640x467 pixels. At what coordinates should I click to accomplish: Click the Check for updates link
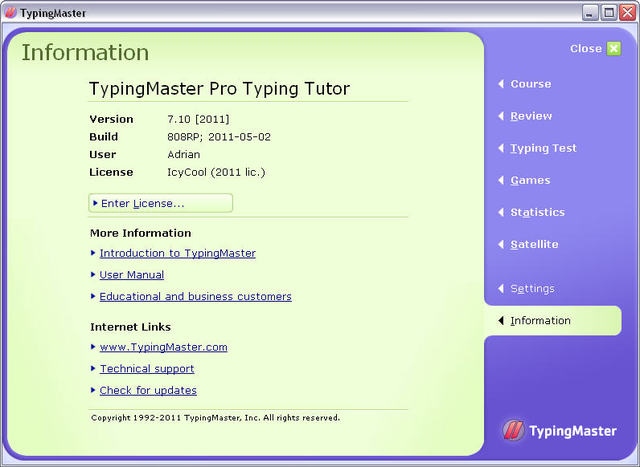[x=148, y=390]
